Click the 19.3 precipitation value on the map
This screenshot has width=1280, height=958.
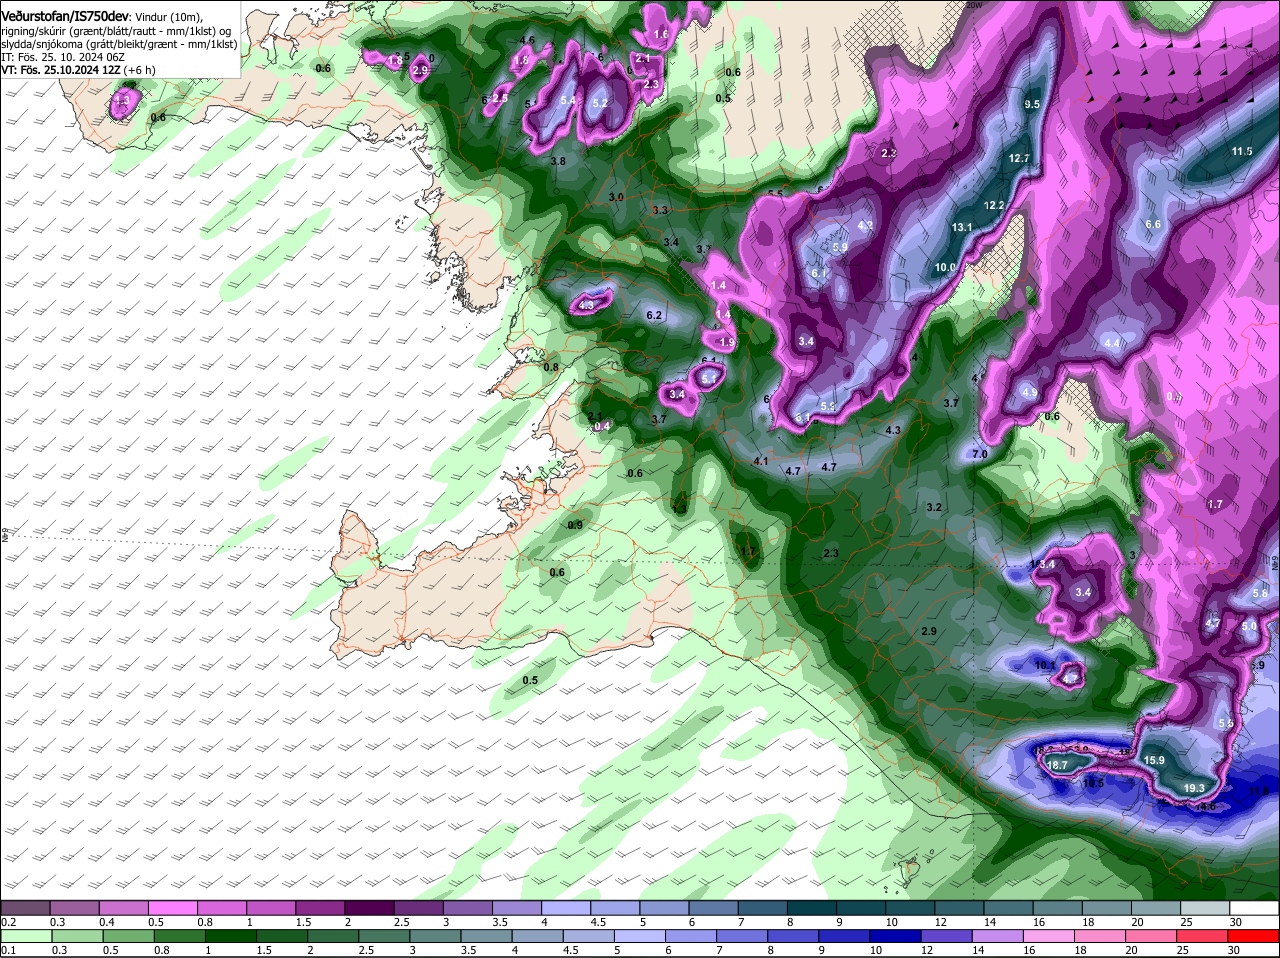[x=1193, y=789]
